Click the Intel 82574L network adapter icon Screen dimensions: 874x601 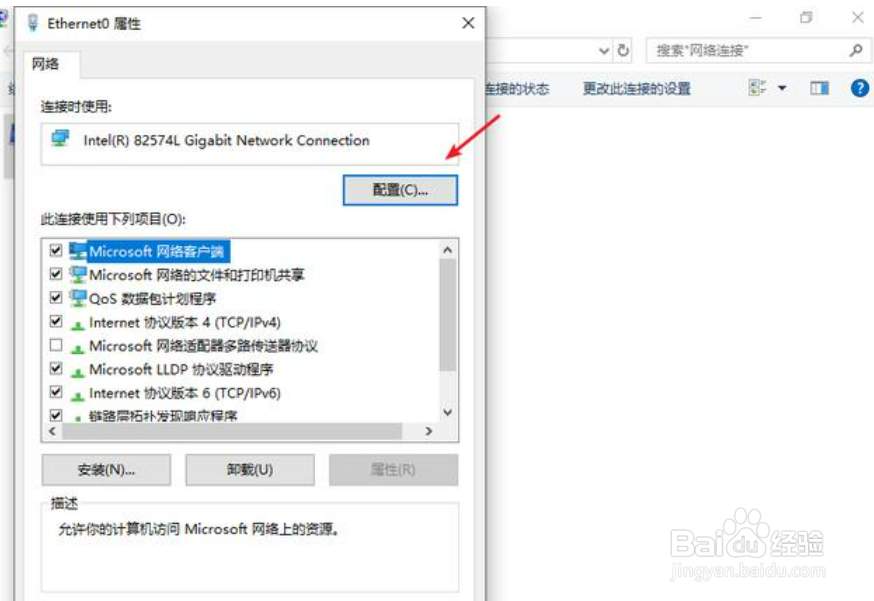pyautogui.click(x=60, y=138)
